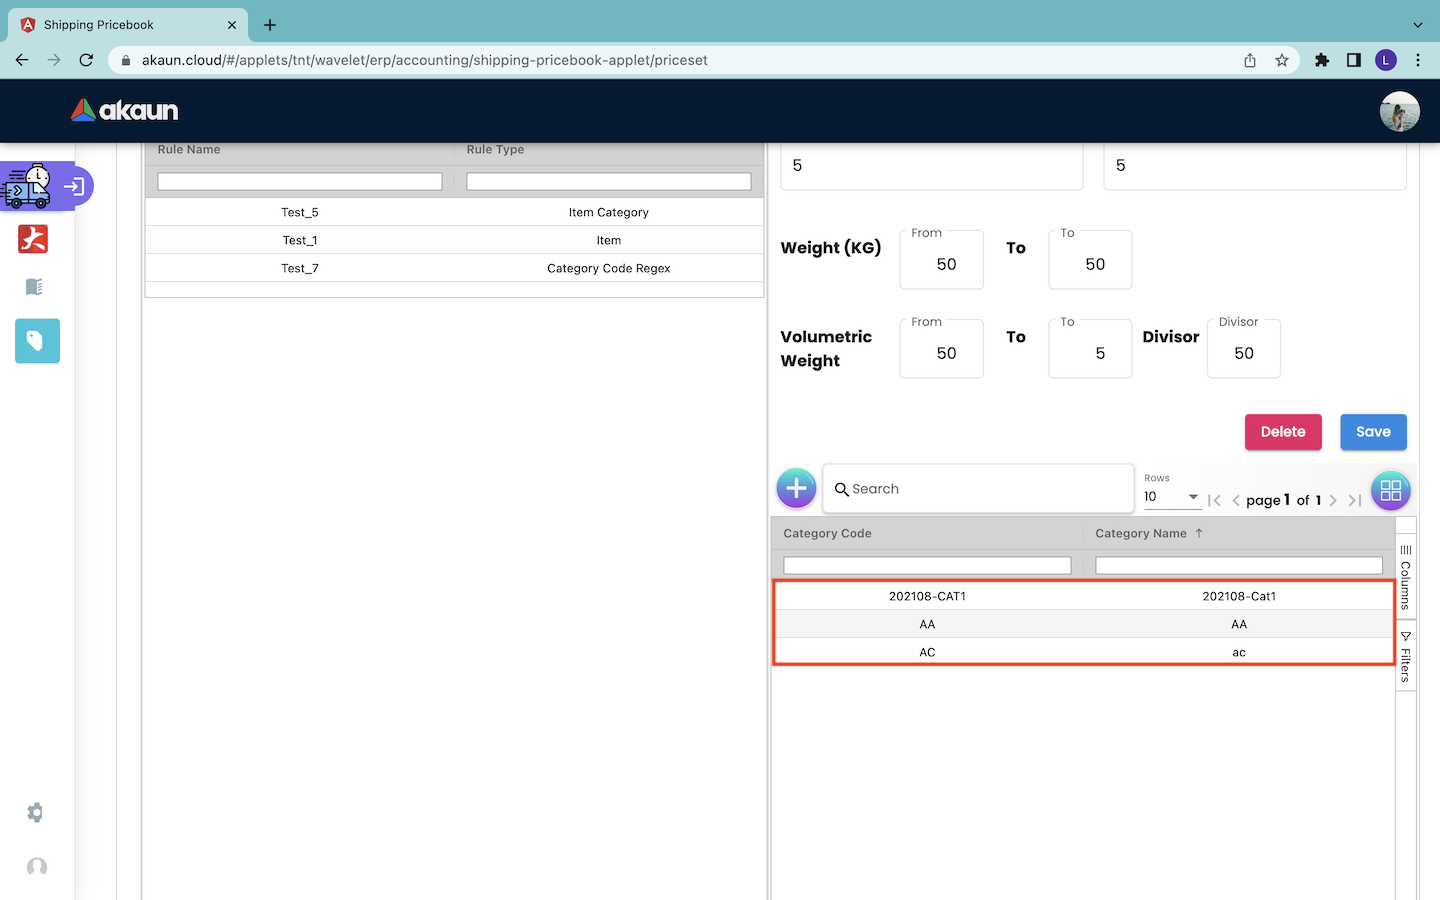Open the Columns side panel

click(x=1405, y=577)
